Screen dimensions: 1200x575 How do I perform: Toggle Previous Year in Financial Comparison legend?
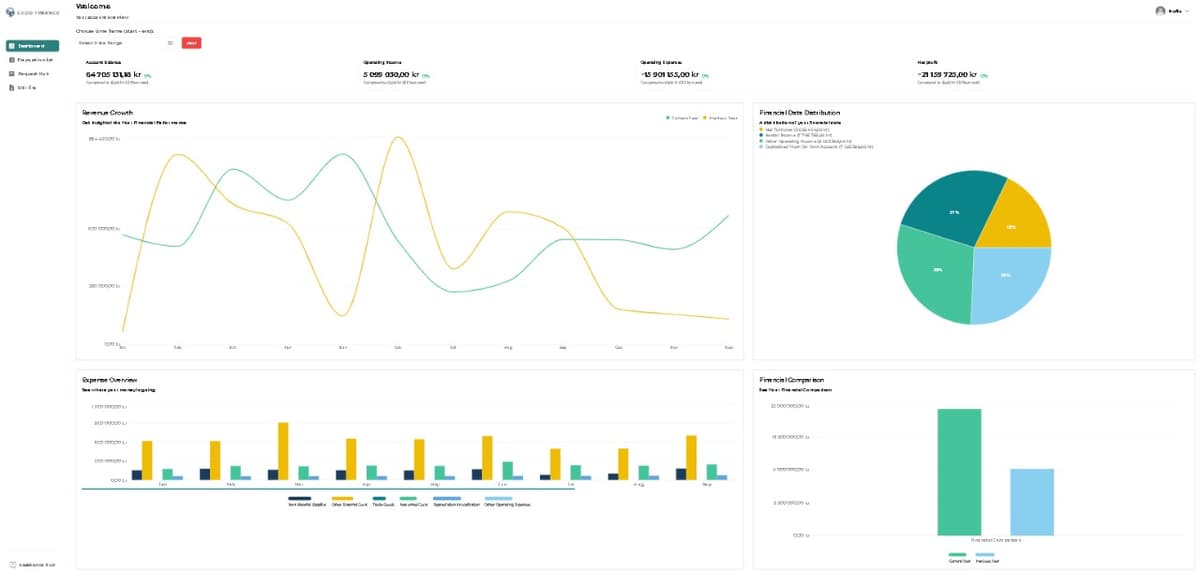(985, 556)
